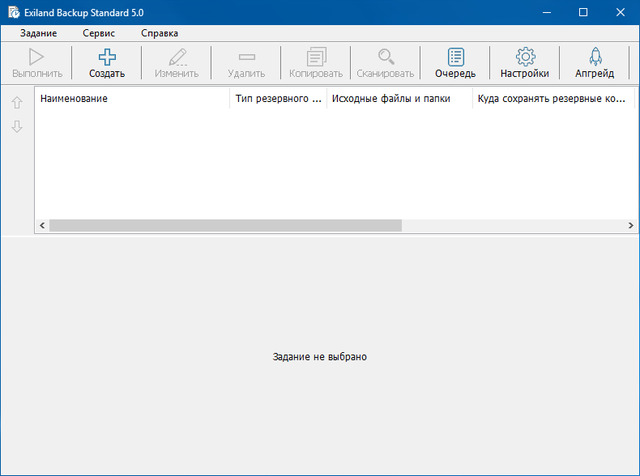
Task: Open the Очередь (Queue) list icon
Action: coord(455,57)
